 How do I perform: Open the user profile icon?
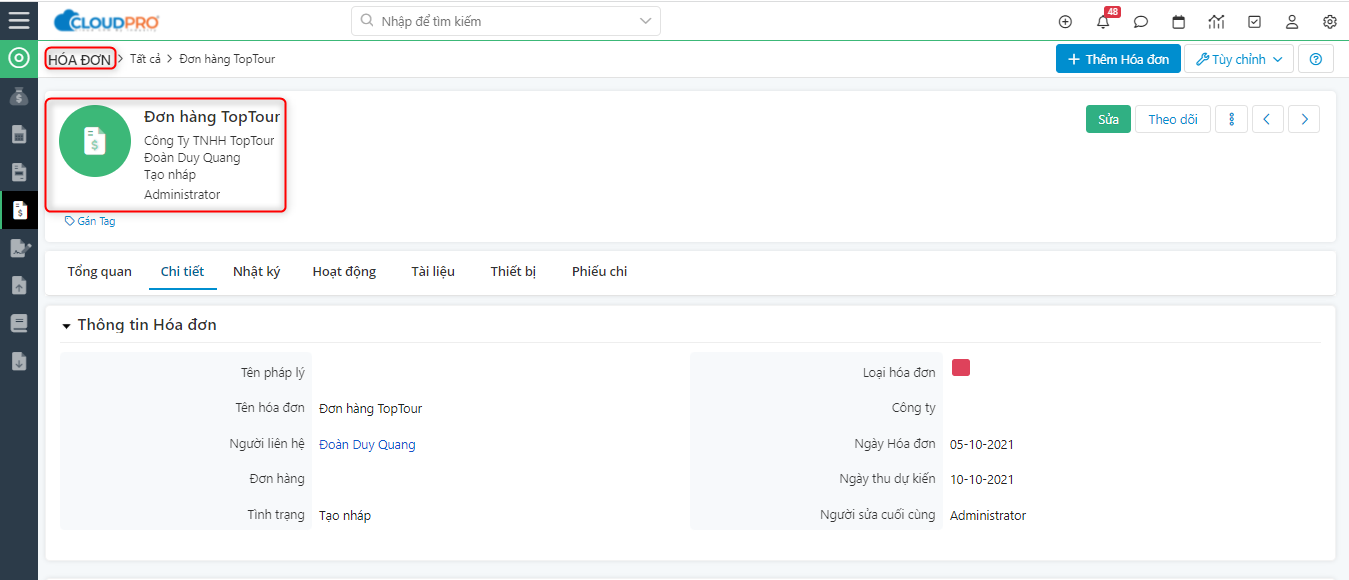[x=1292, y=21]
